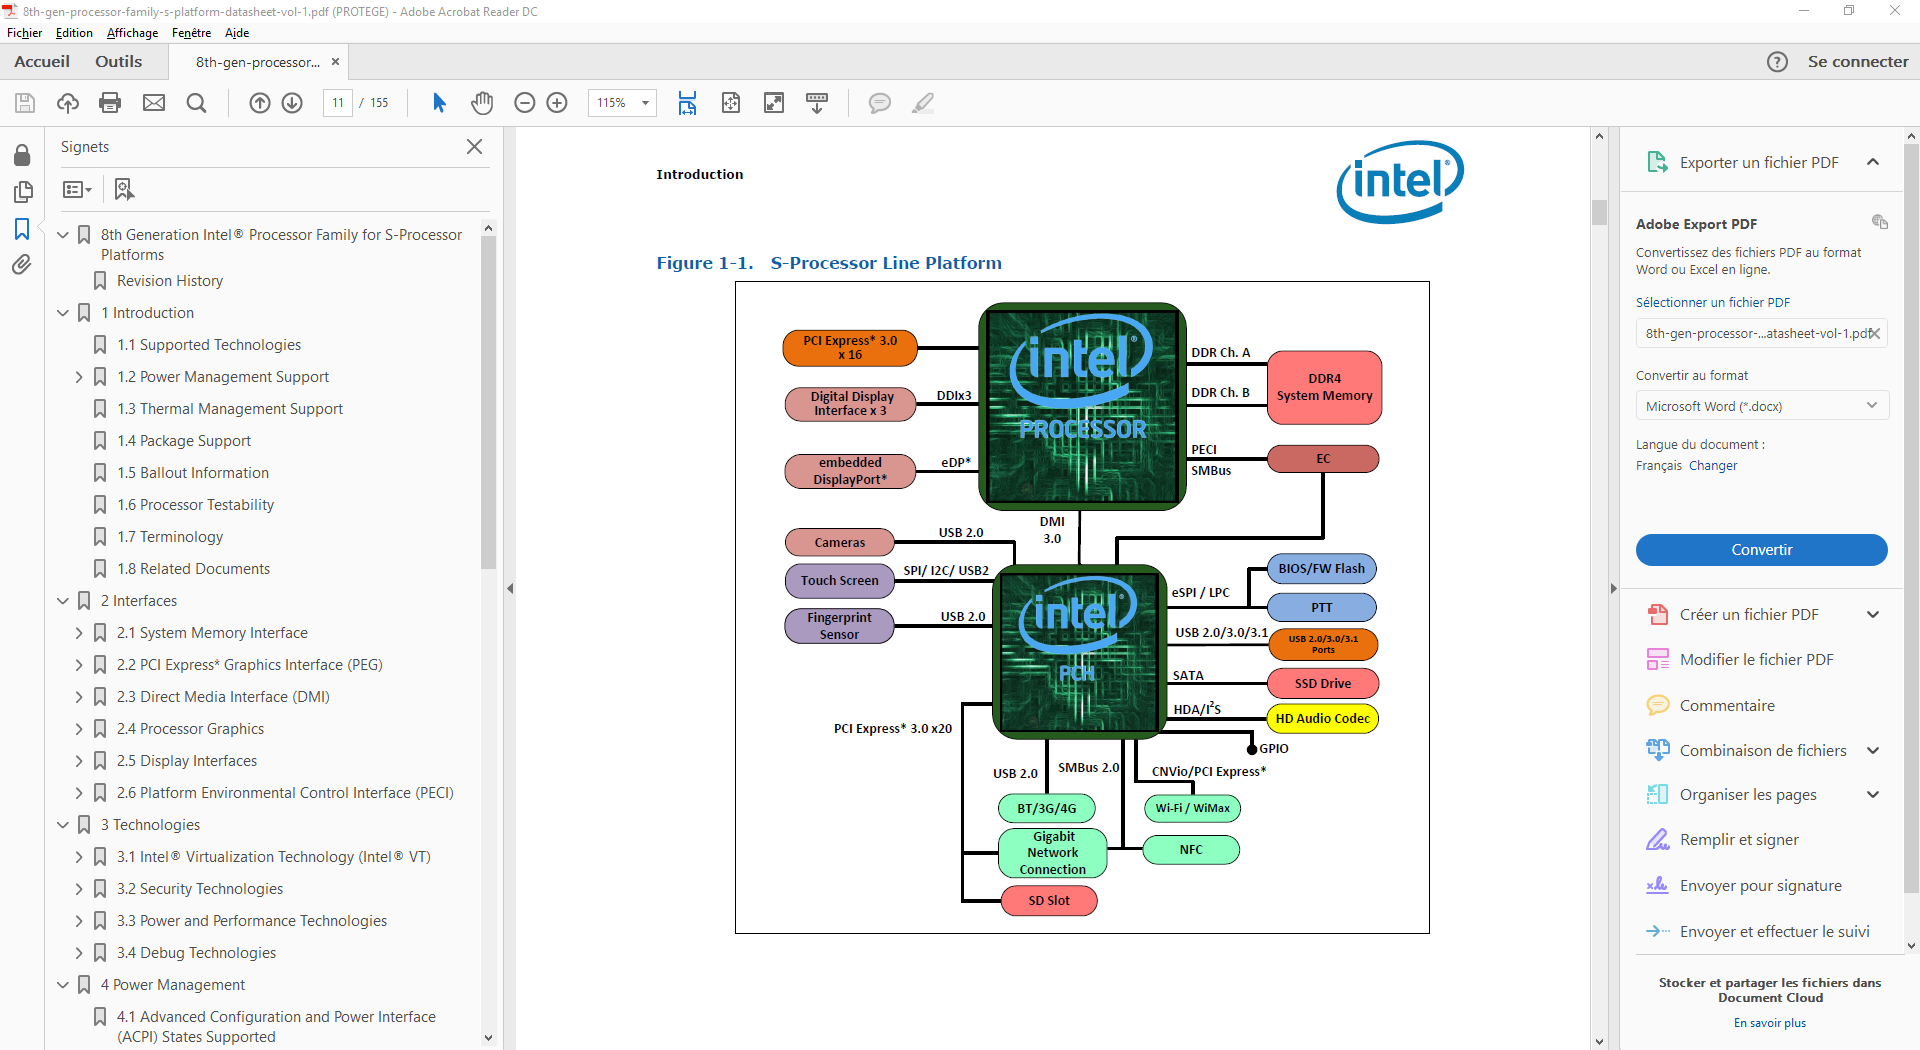Screen dimensions: 1920x1050
Task: Select the Hand pan tool
Action: 482,103
